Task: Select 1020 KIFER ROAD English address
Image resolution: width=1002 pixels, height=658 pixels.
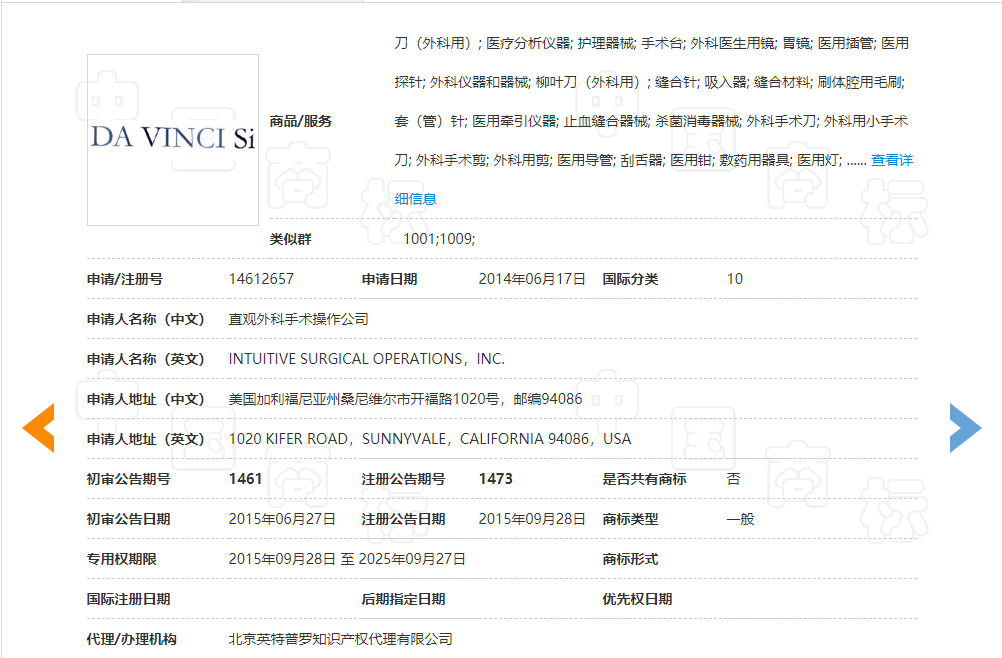Action: pos(430,439)
